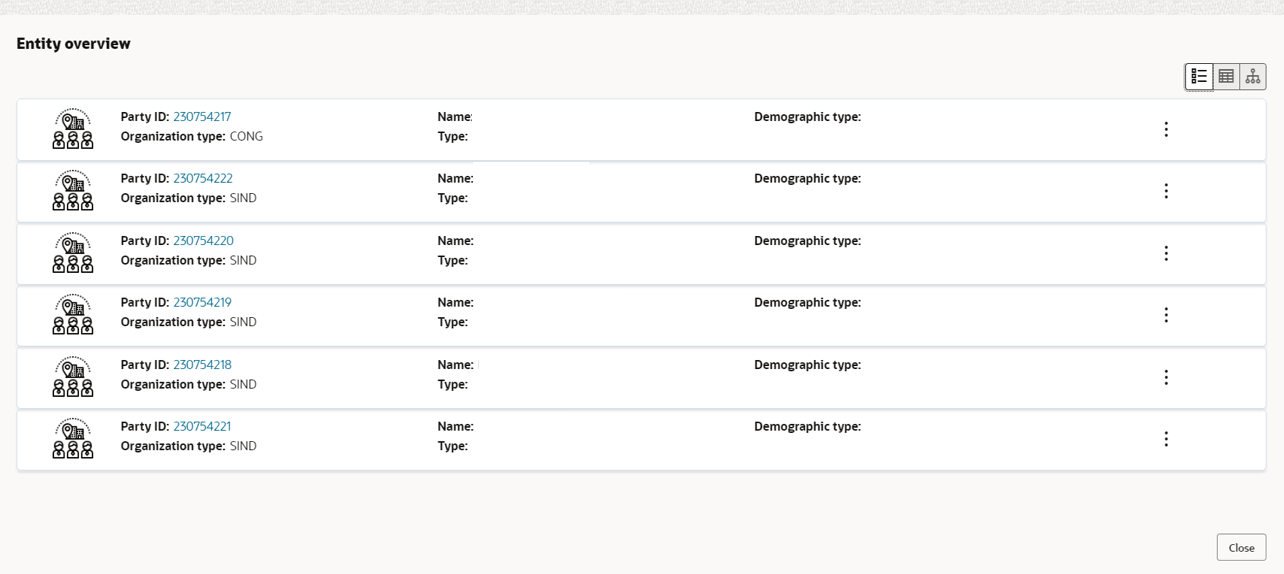Switch to hierarchy tree view

tap(1253, 77)
